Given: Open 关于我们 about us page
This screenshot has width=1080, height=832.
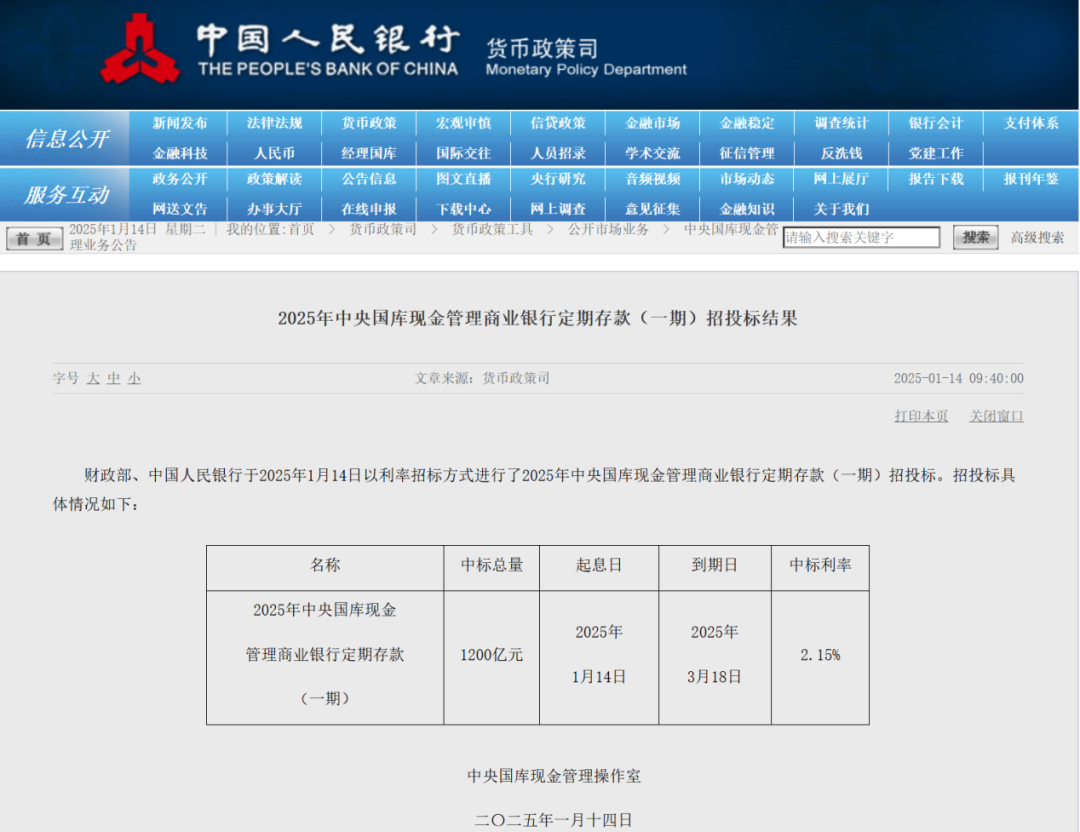Looking at the screenshot, I should [841, 209].
